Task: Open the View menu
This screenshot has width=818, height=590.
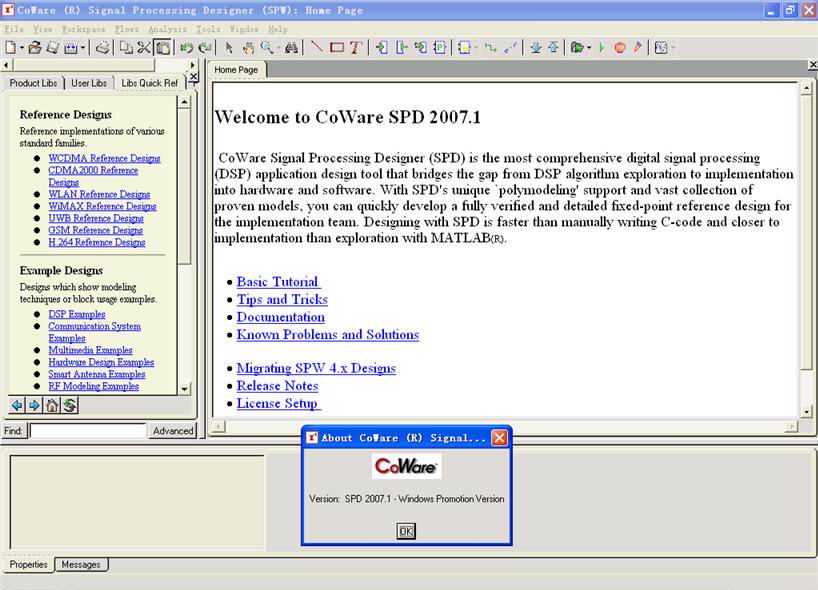Action: 43,29
